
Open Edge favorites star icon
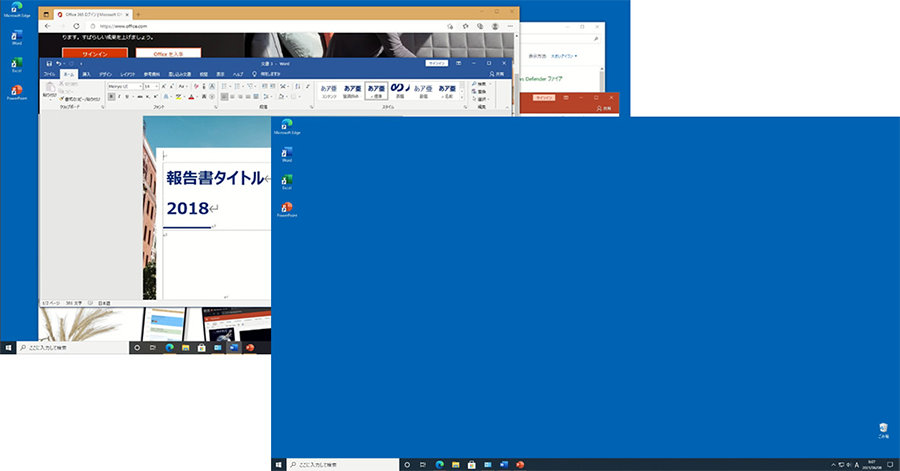click(465, 26)
